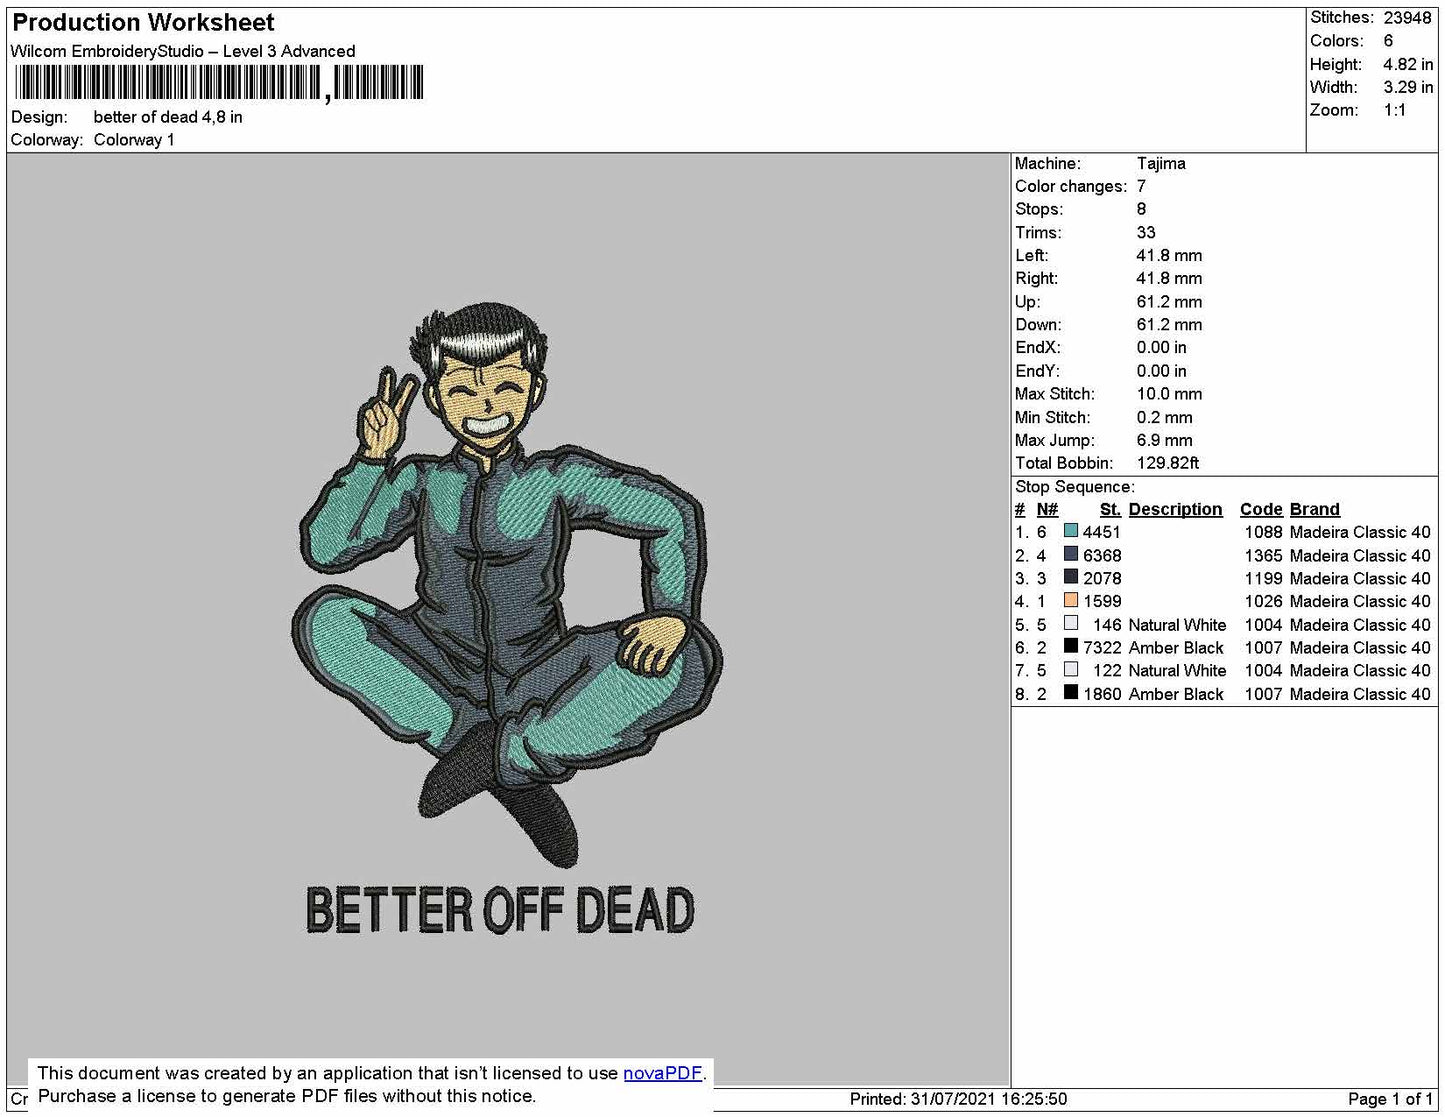Click the 'Description' column header
This screenshot has height=1117, width=1445.
1175,509
